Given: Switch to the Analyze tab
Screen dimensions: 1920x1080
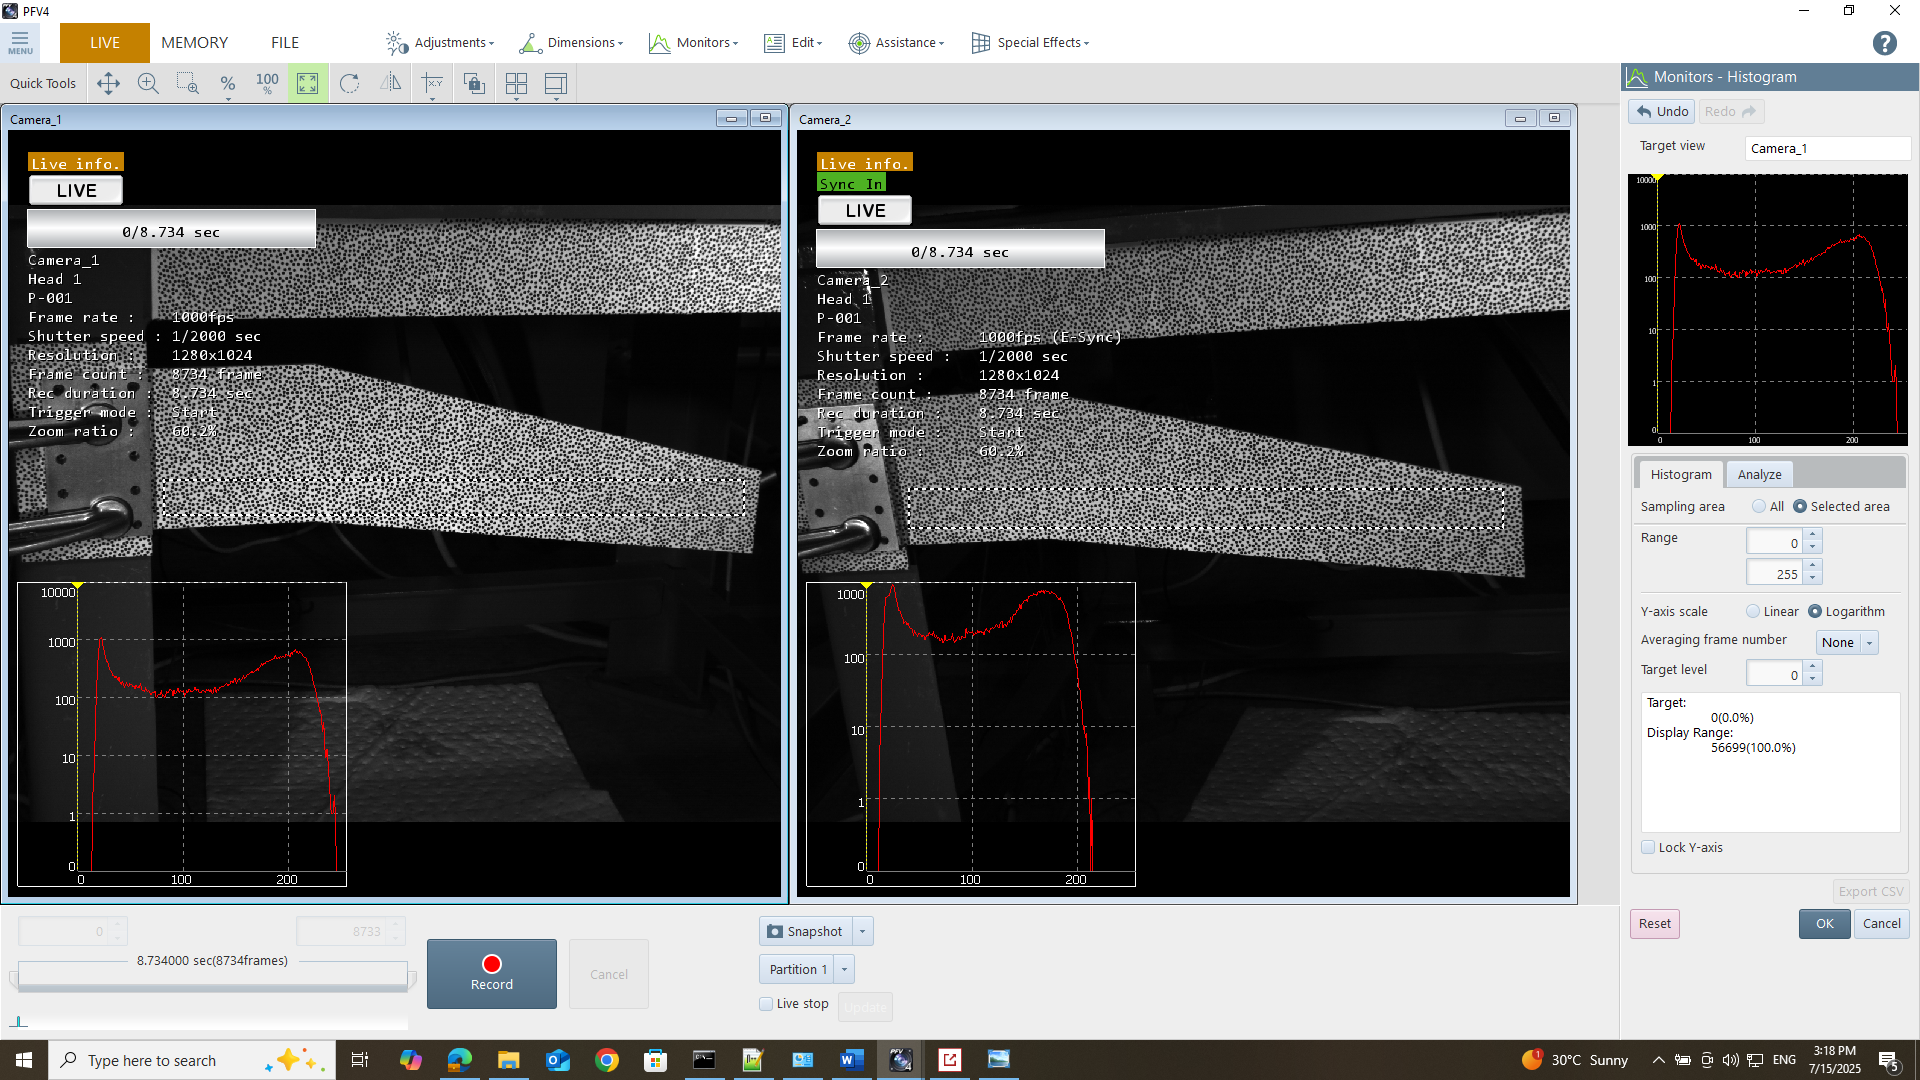Looking at the screenshot, I should pyautogui.click(x=1759, y=474).
